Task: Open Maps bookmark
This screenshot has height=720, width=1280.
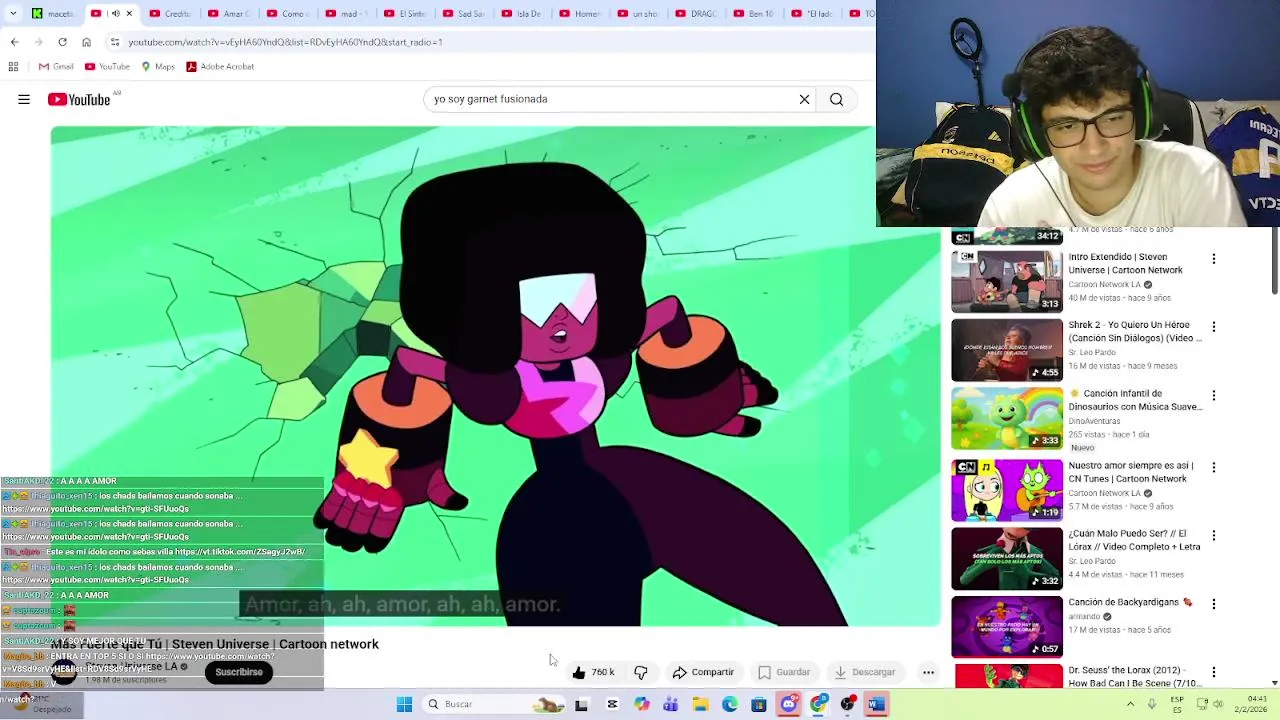Action: [158, 66]
